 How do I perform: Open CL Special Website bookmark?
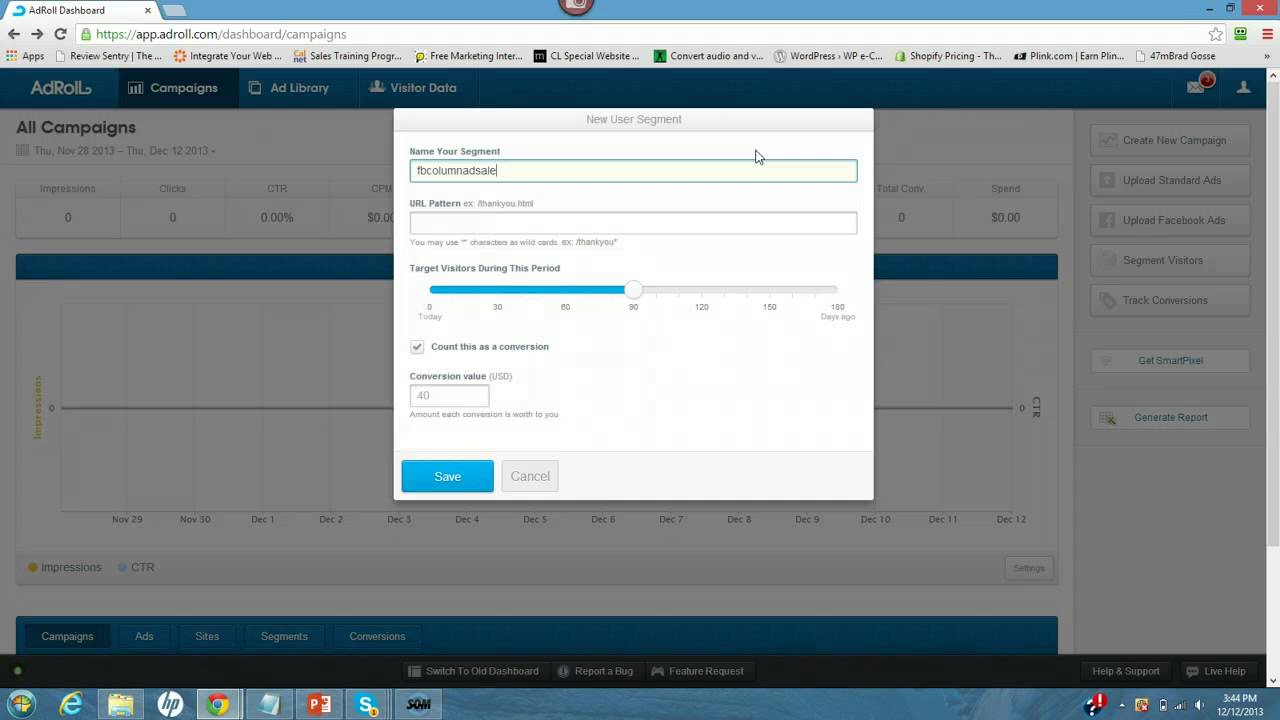click(x=587, y=56)
